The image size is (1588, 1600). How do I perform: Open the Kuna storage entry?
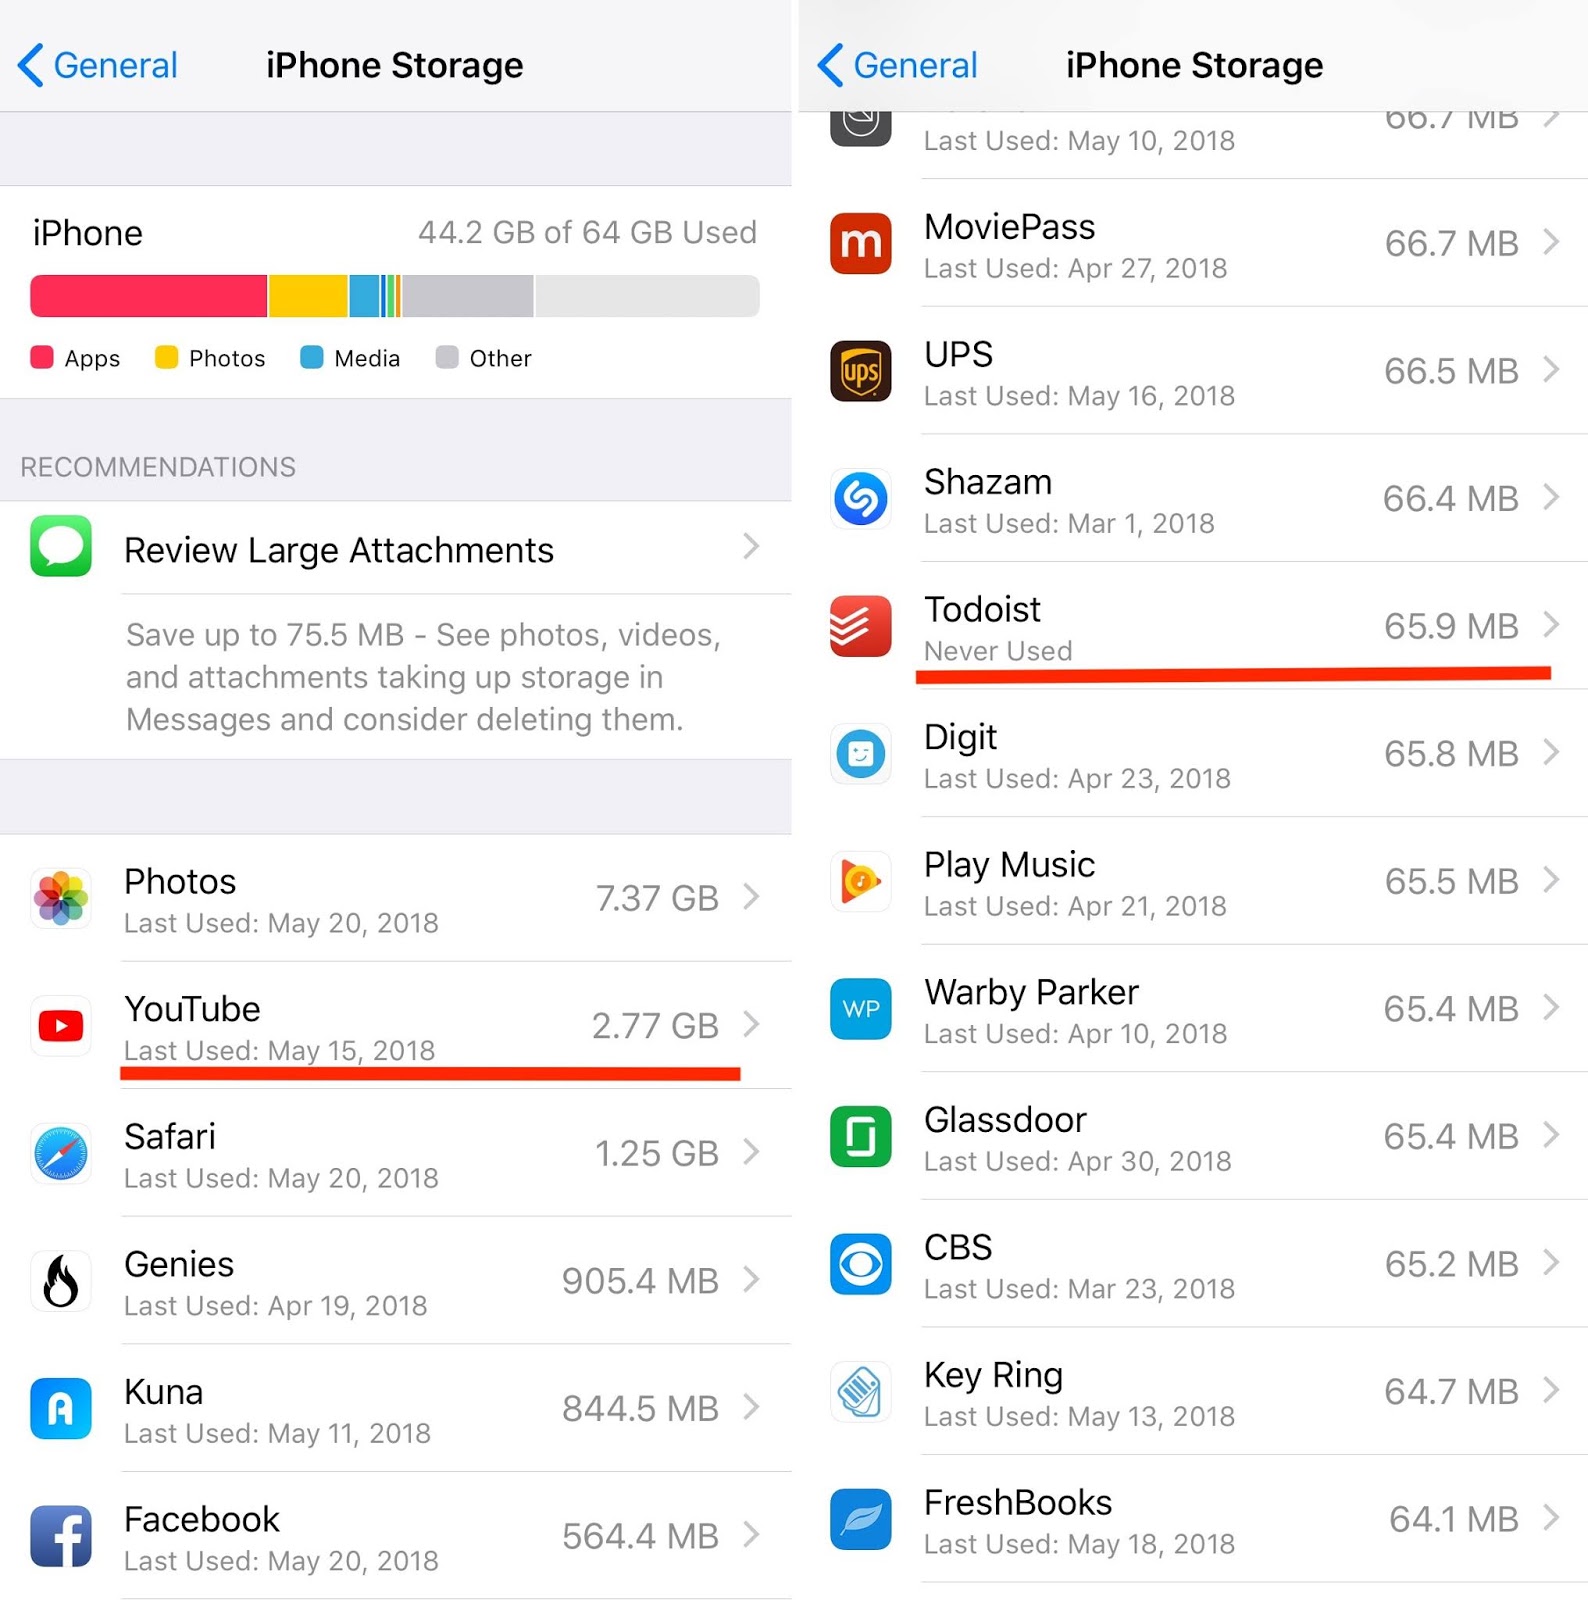[x=396, y=1408]
